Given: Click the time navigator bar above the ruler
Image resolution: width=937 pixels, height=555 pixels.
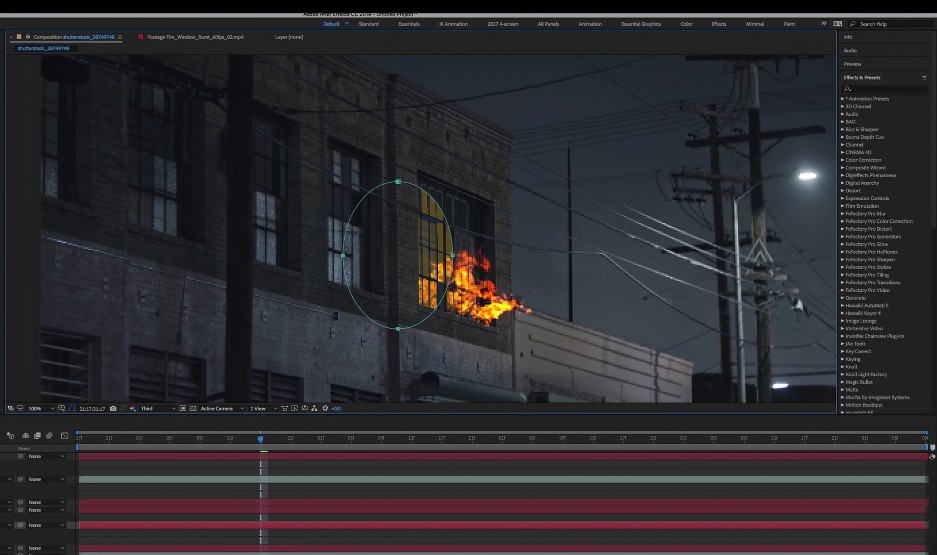Looking at the screenshot, I should coord(502,432).
